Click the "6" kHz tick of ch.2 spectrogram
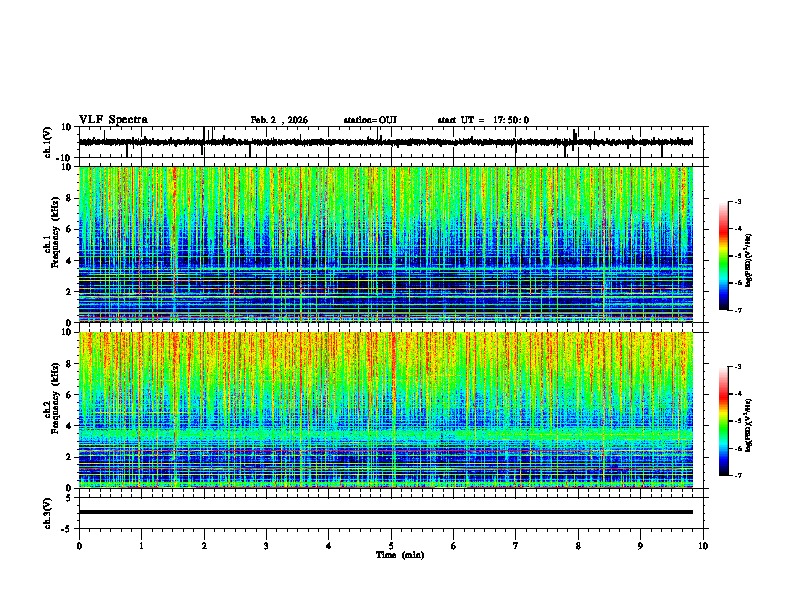This screenshot has width=792, height=612. [69, 395]
